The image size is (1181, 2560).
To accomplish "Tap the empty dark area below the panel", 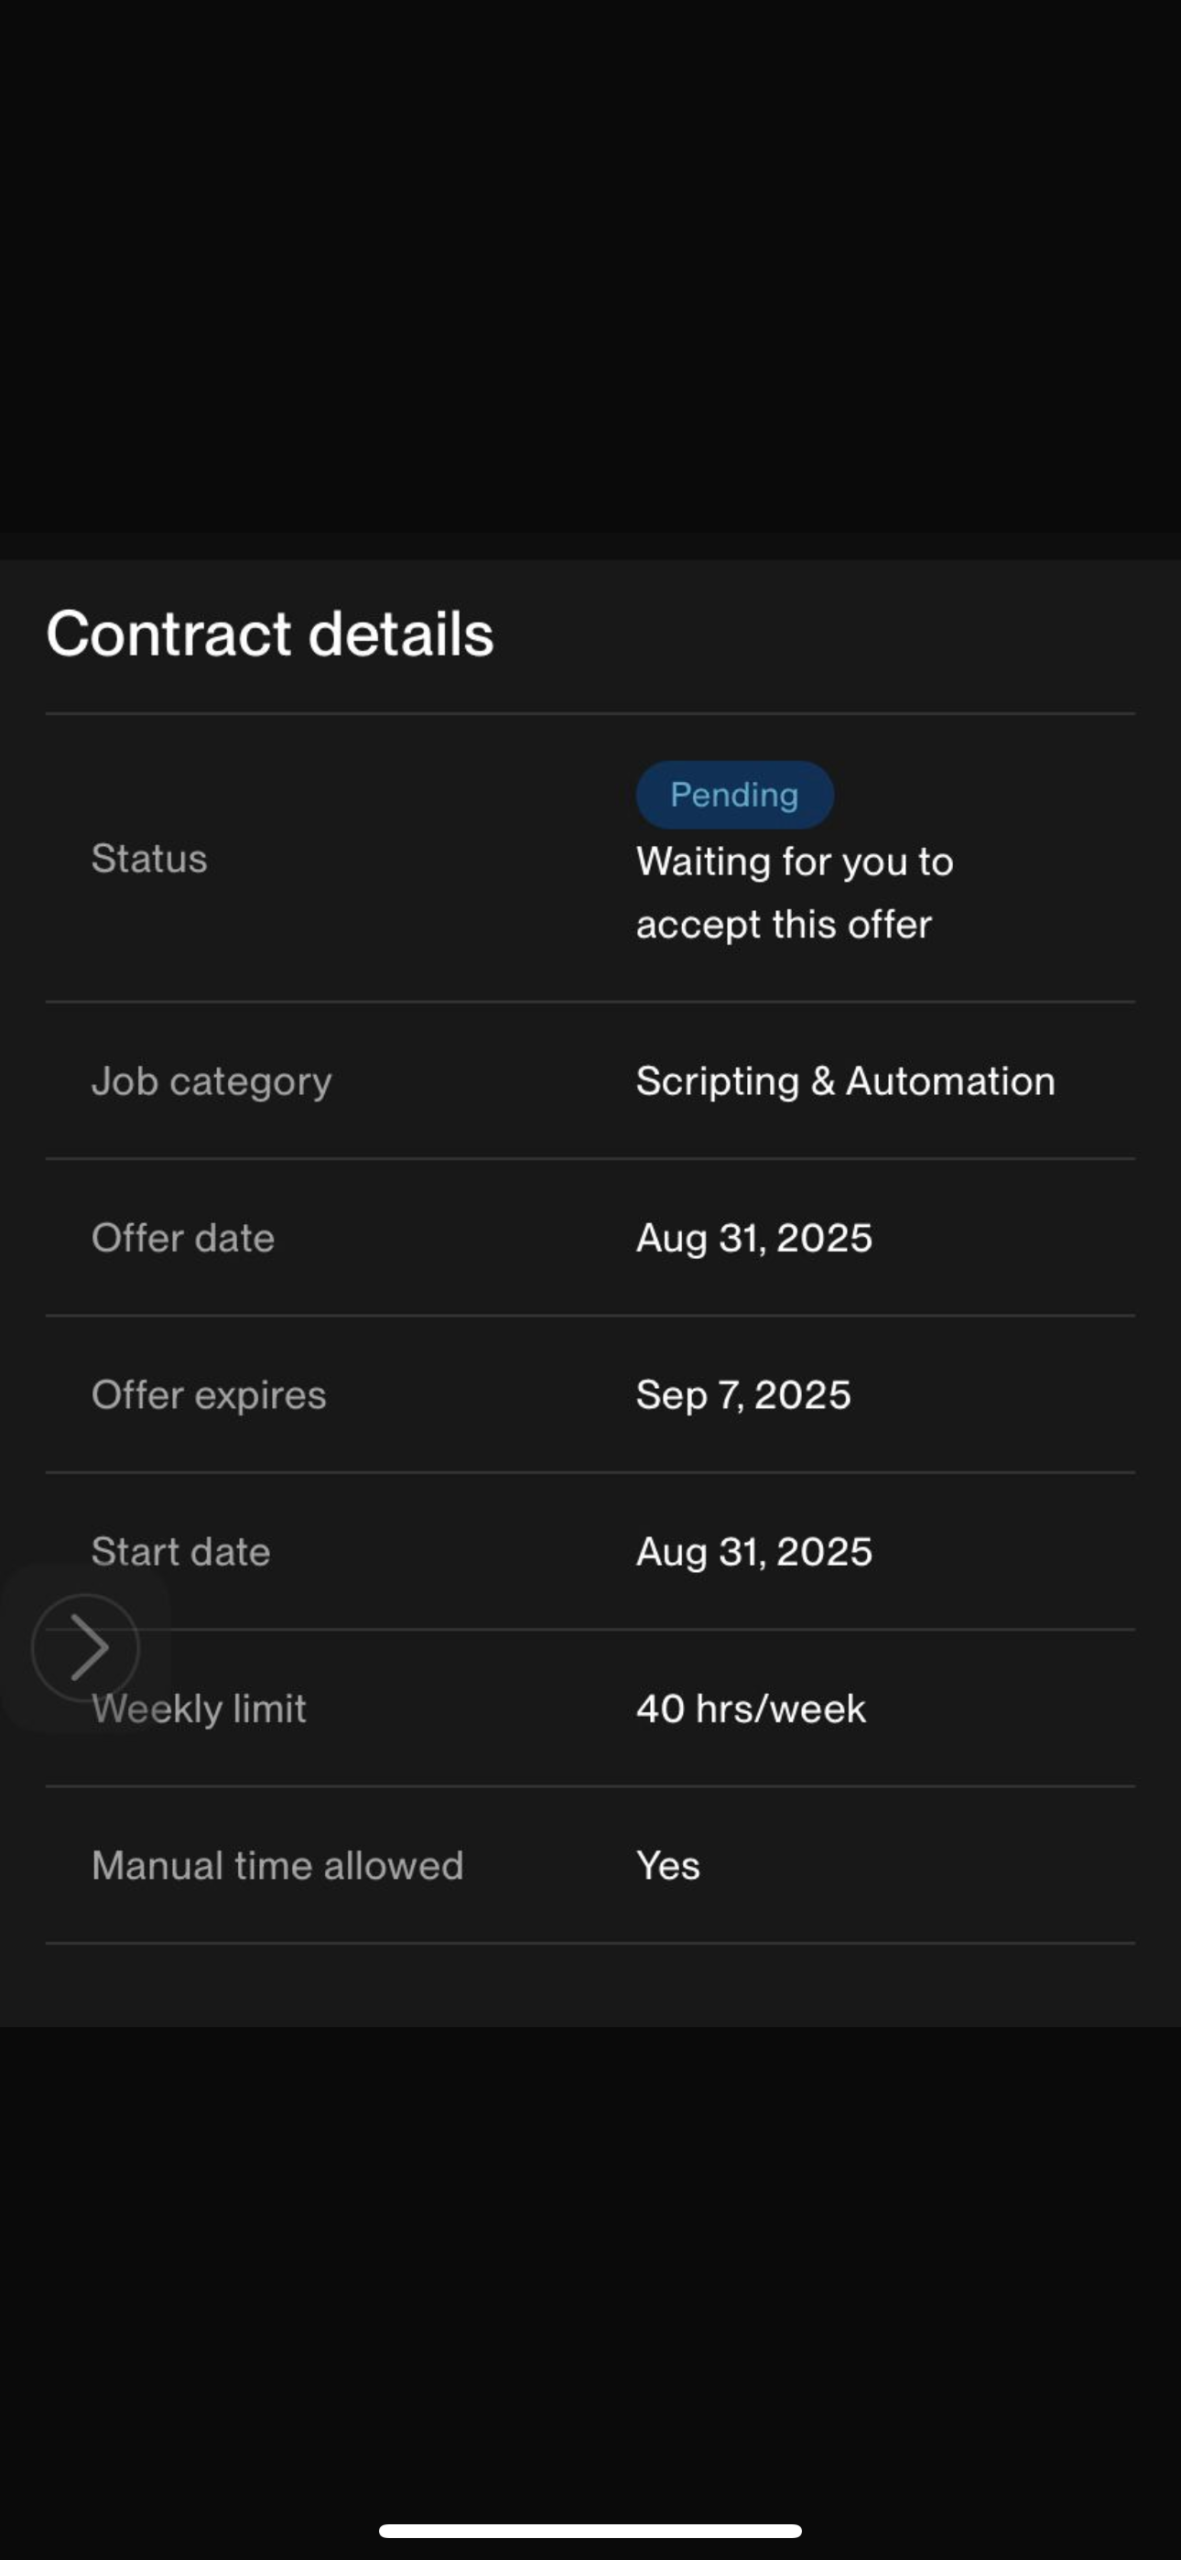I will [x=590, y=2250].
